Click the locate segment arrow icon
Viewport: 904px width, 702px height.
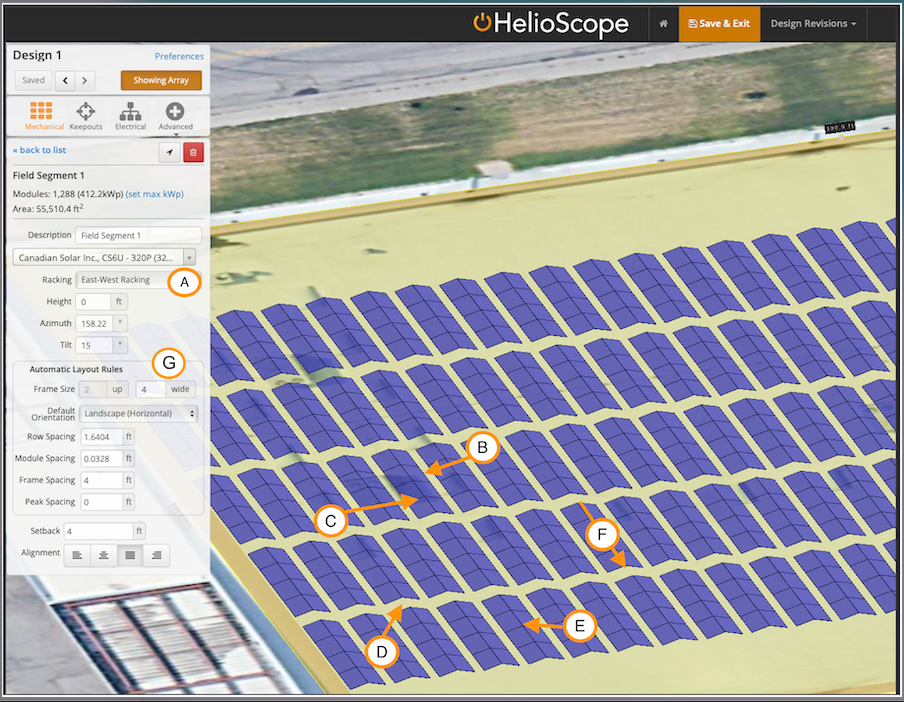(x=170, y=152)
